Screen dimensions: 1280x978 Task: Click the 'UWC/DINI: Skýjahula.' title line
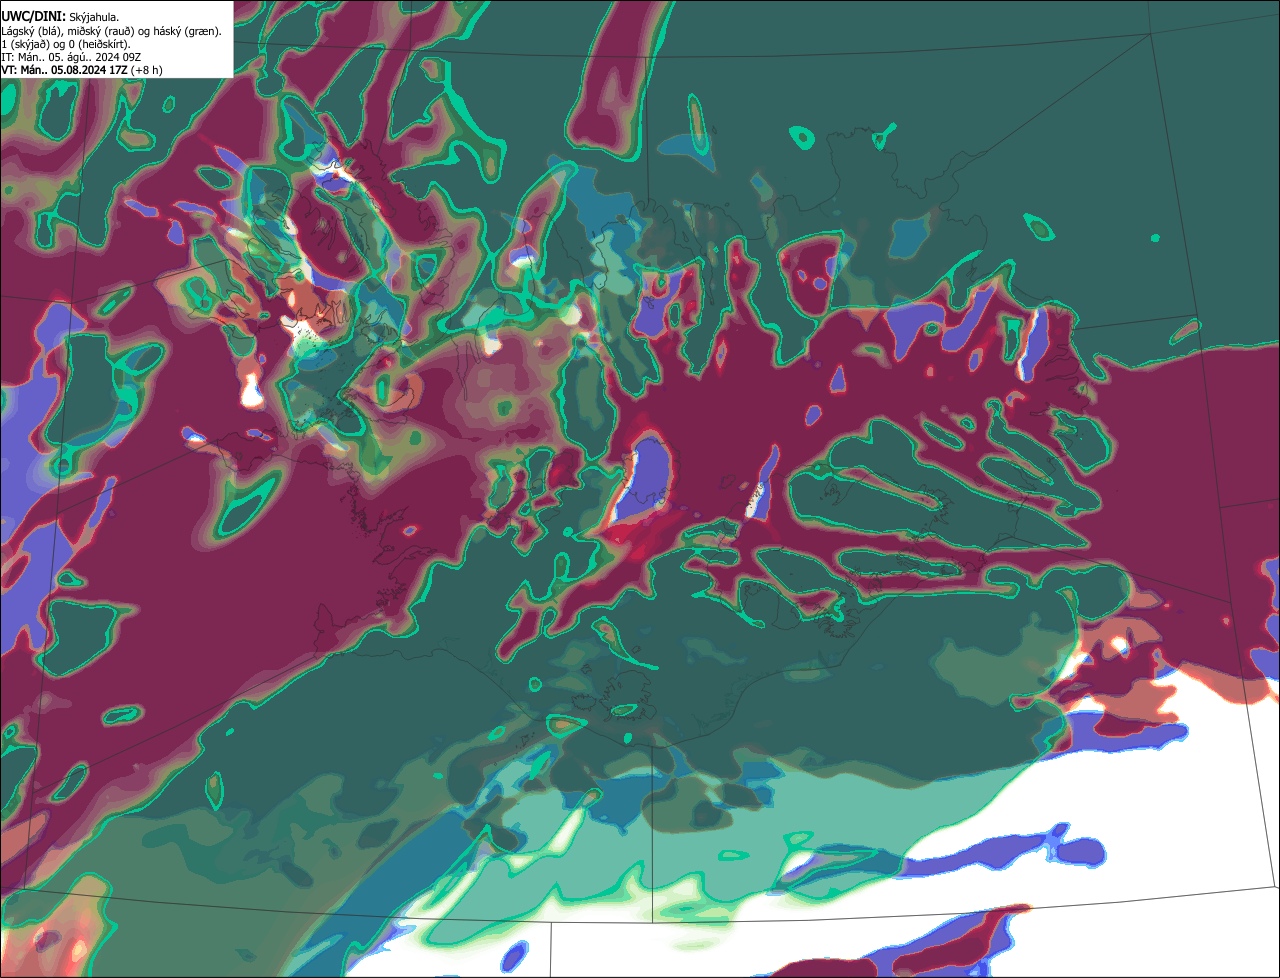coord(60,16)
